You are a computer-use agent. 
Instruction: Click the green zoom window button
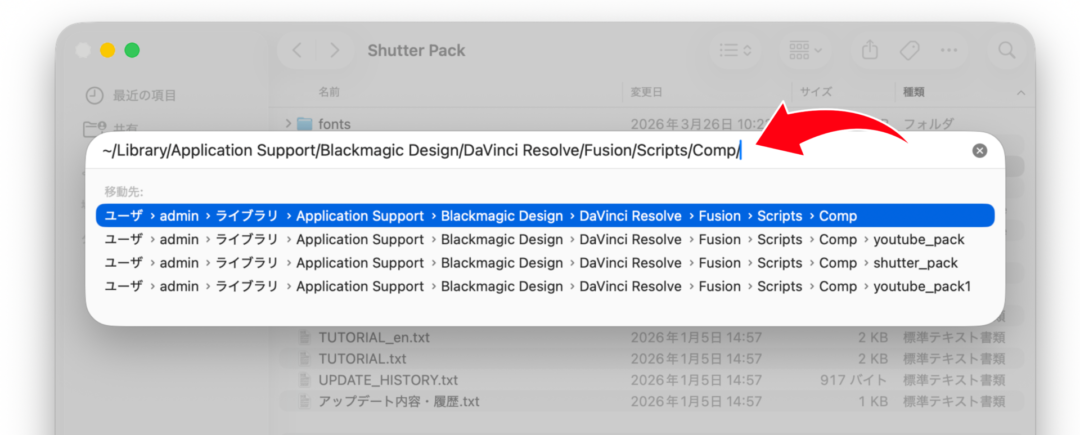(132, 50)
